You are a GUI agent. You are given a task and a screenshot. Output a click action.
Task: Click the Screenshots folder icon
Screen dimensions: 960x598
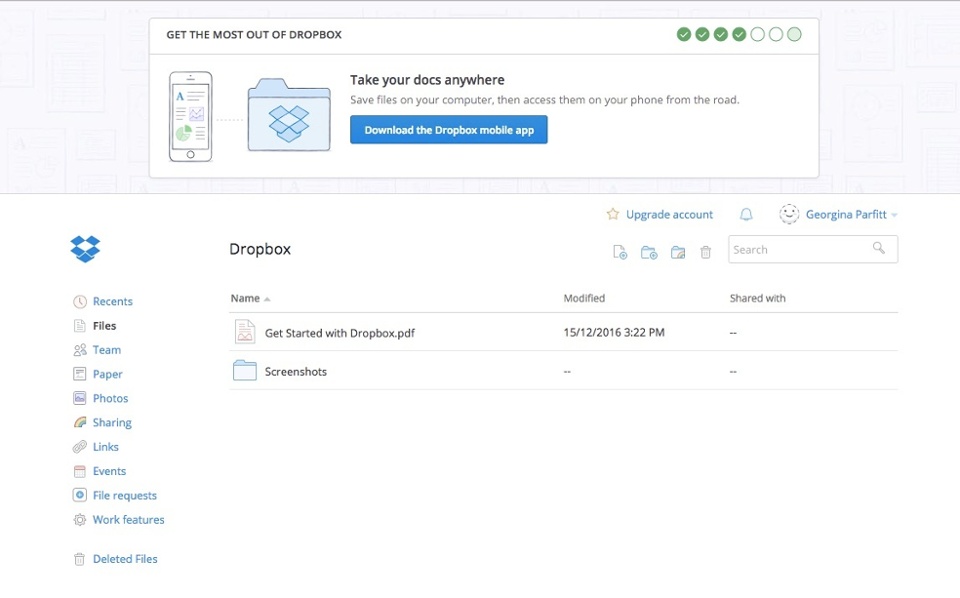point(245,370)
